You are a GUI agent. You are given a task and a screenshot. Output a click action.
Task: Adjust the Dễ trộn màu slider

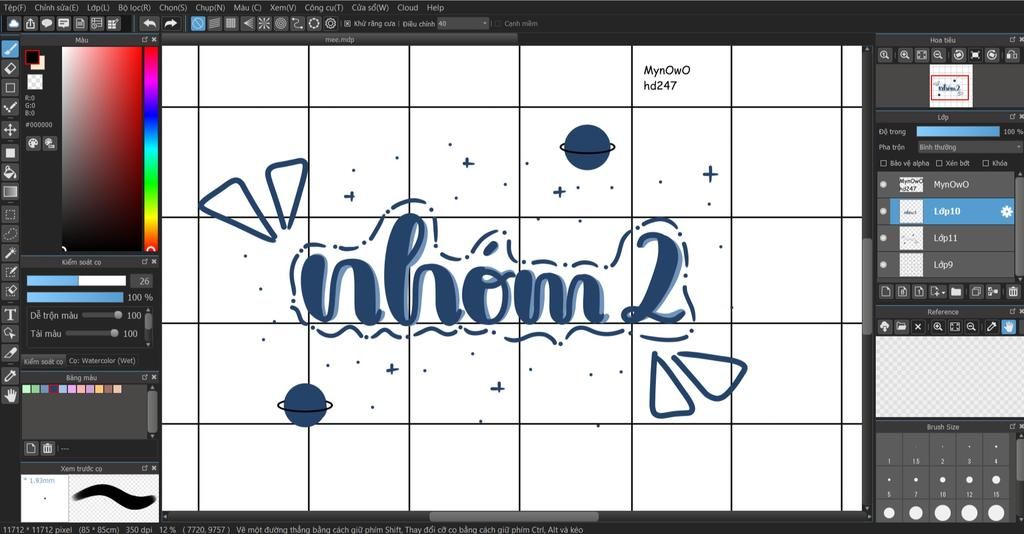click(102, 315)
